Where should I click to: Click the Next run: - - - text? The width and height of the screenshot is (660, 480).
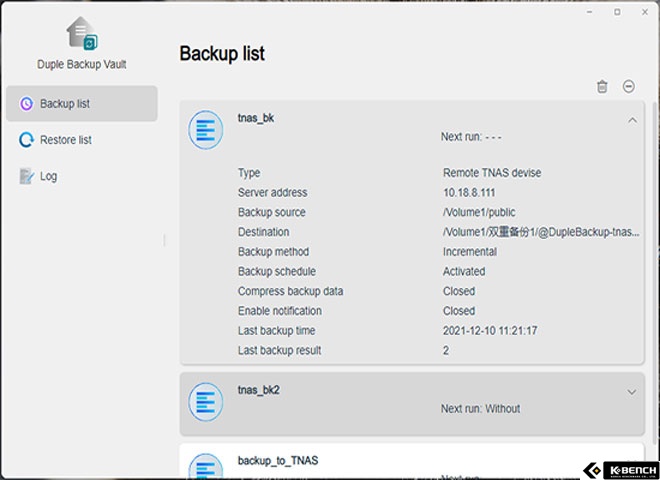click(x=471, y=137)
